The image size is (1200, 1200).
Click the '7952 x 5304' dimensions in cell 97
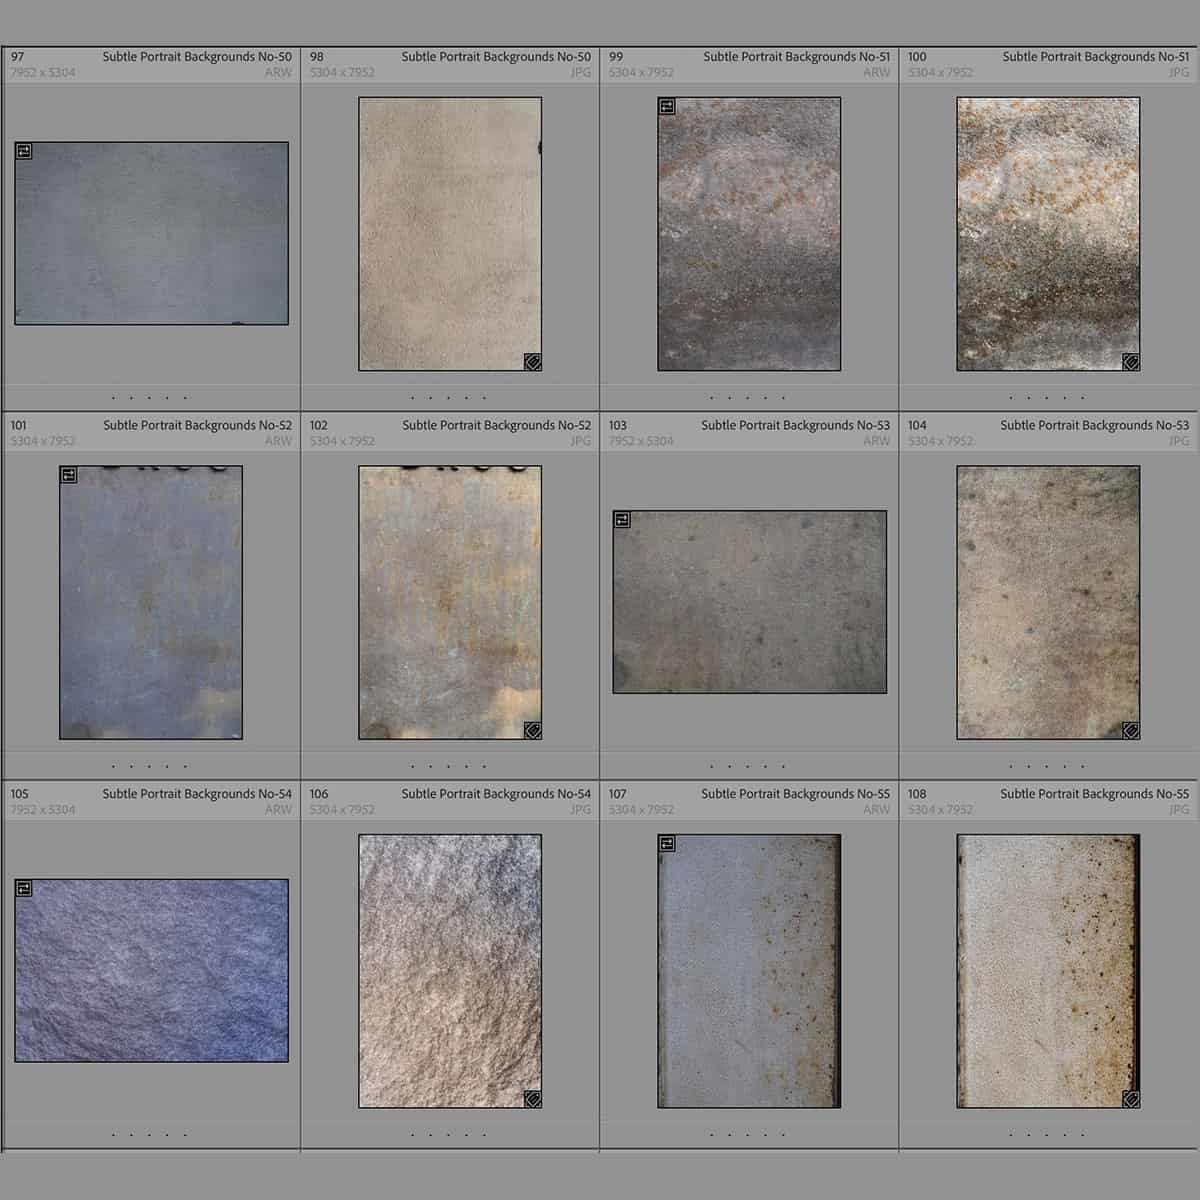43,72
